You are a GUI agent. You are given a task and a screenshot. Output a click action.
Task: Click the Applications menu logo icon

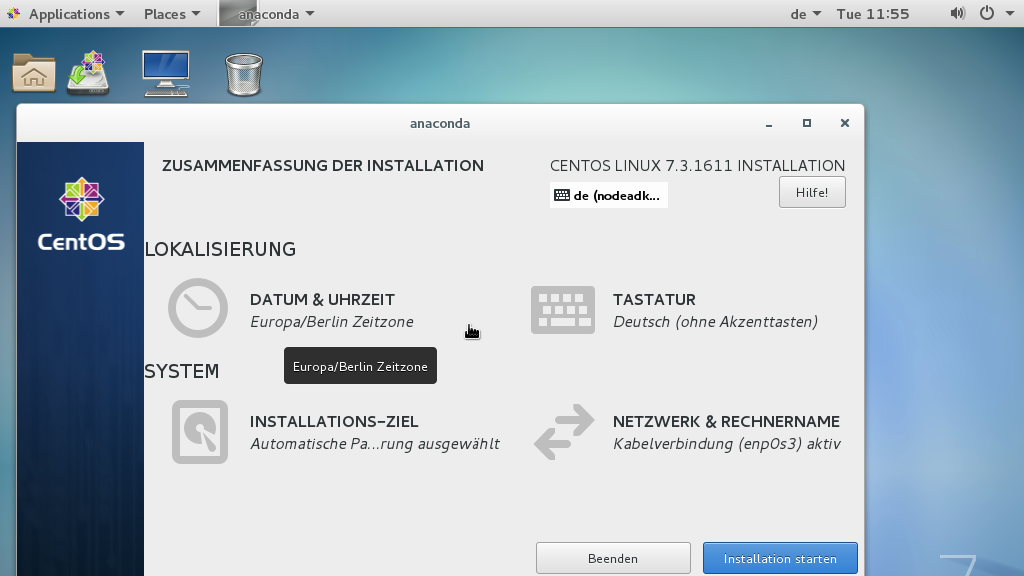[x=14, y=14]
